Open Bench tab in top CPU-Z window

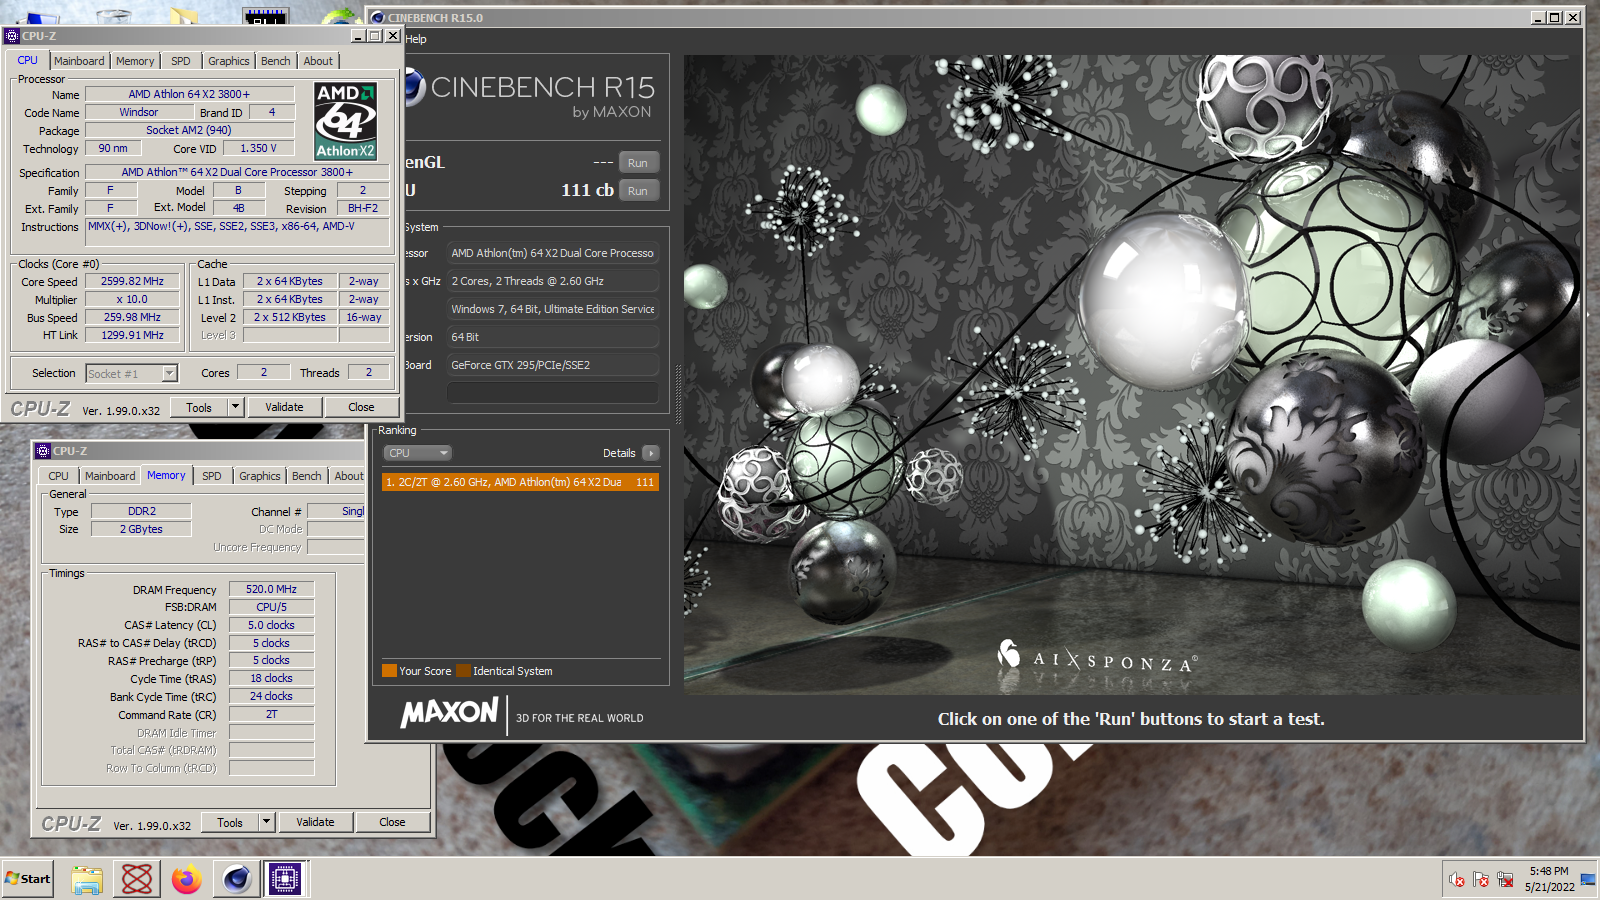[x=276, y=61]
